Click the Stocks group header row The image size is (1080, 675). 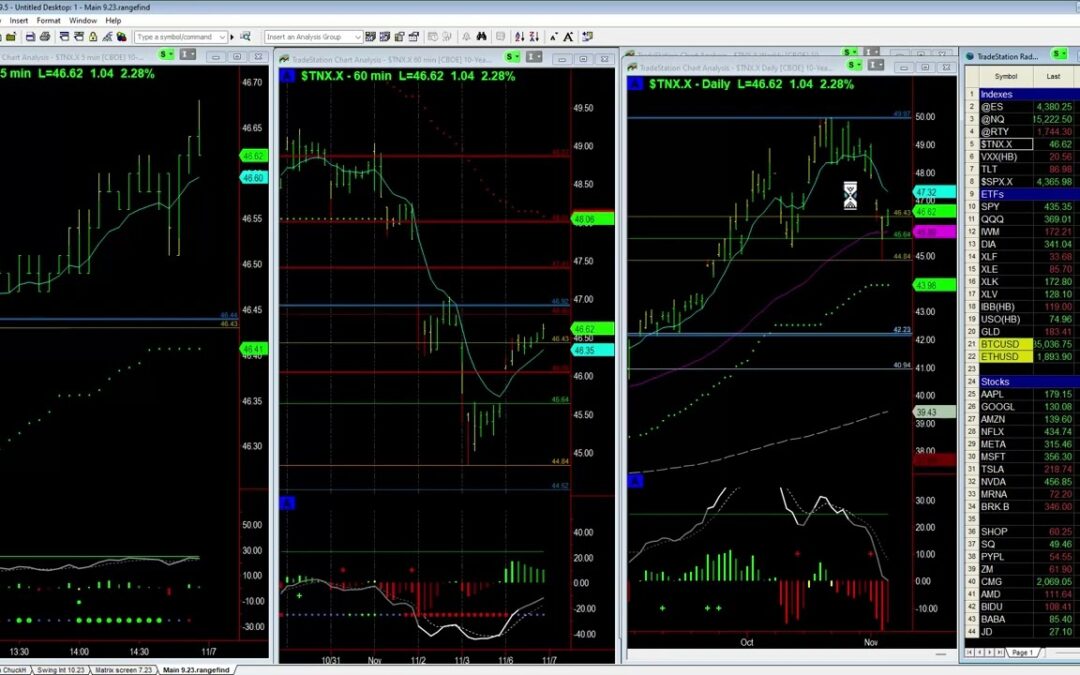coord(1022,382)
